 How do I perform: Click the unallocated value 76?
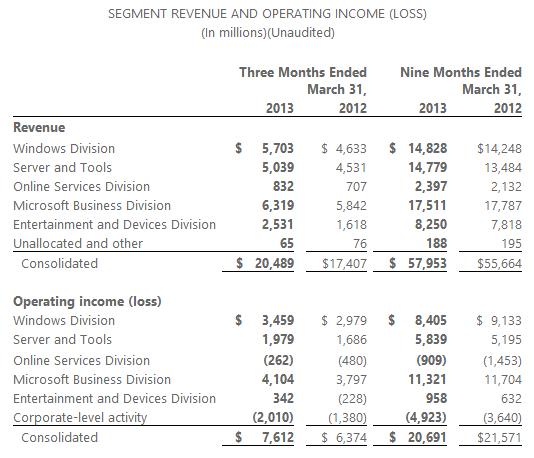[360, 243]
